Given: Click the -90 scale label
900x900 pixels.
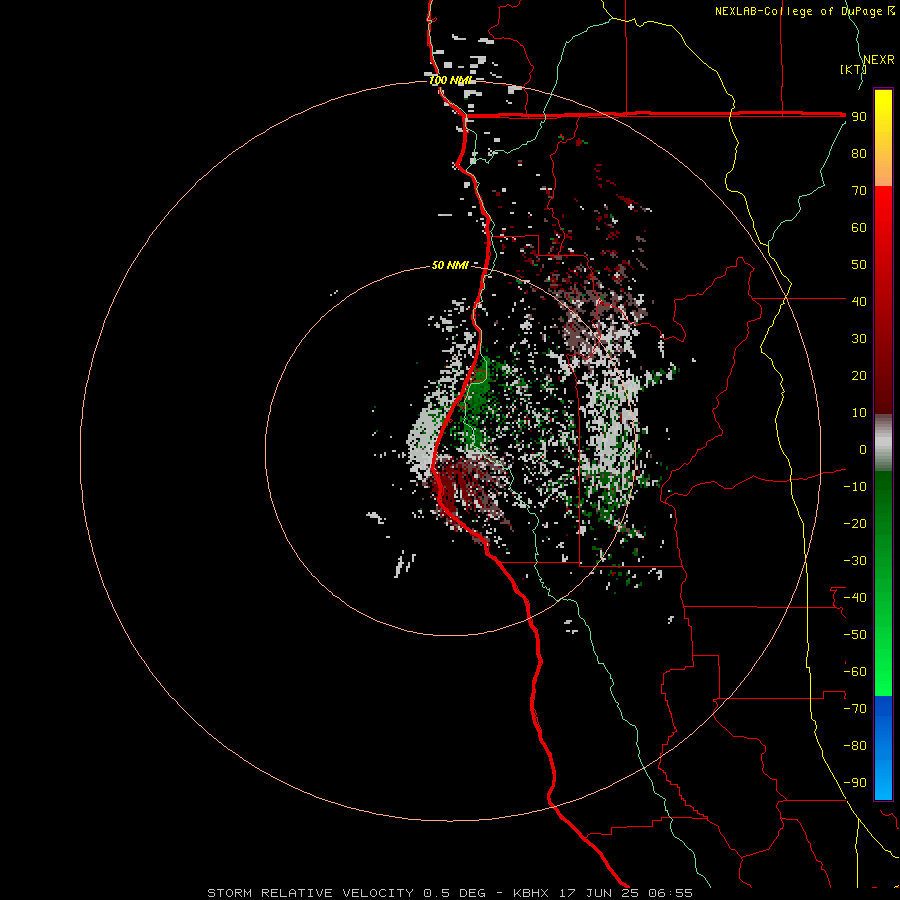Looking at the screenshot, I should point(855,782).
